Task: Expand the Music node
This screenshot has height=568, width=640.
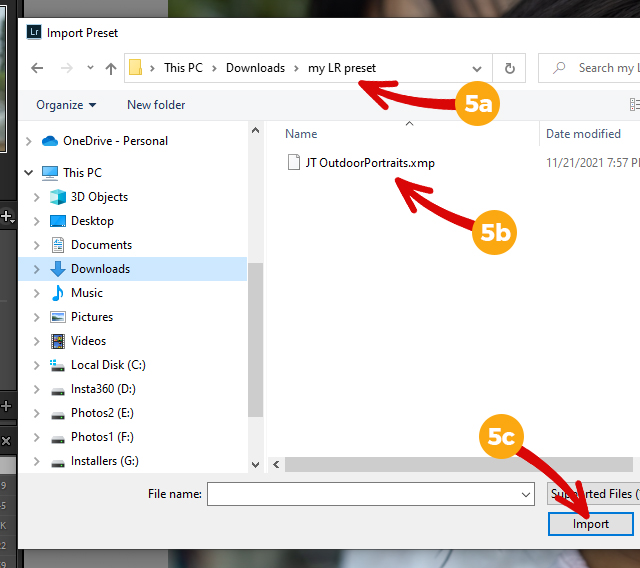Action: (37, 293)
